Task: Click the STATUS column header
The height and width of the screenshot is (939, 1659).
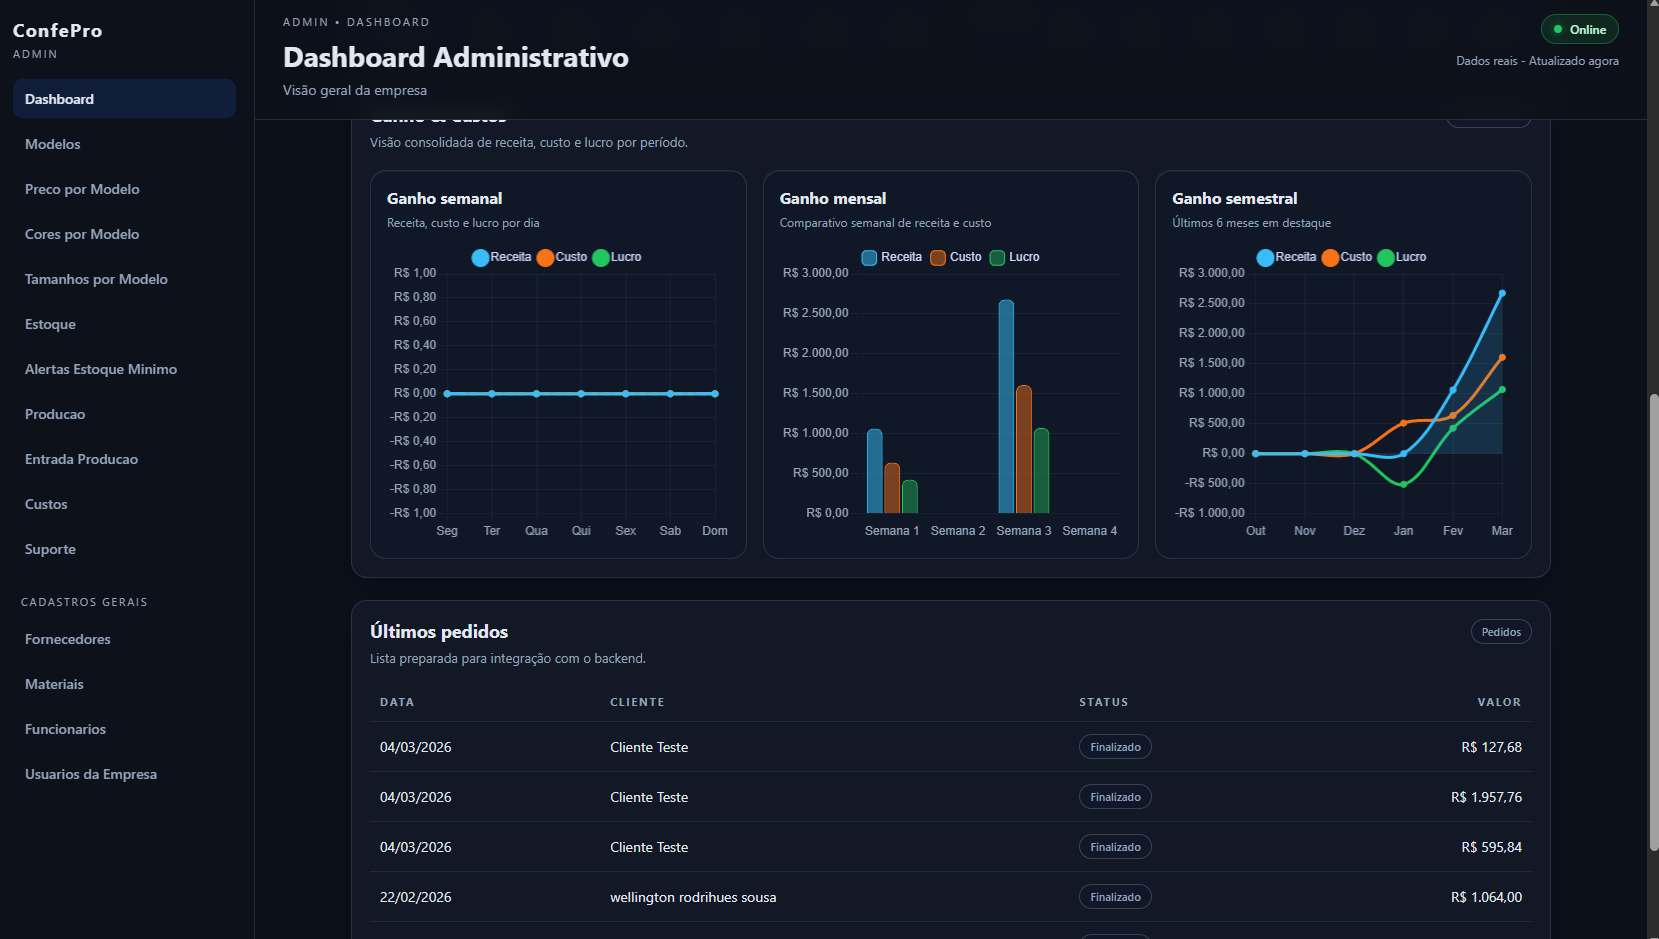Action: click(x=1103, y=702)
